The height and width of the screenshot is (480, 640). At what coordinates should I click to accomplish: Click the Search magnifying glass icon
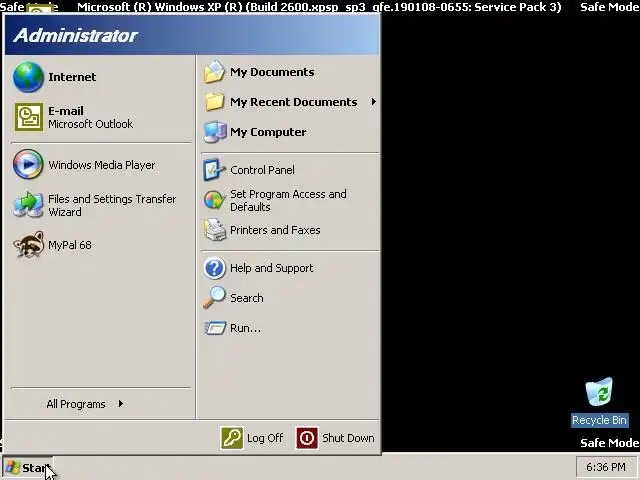[214, 298]
